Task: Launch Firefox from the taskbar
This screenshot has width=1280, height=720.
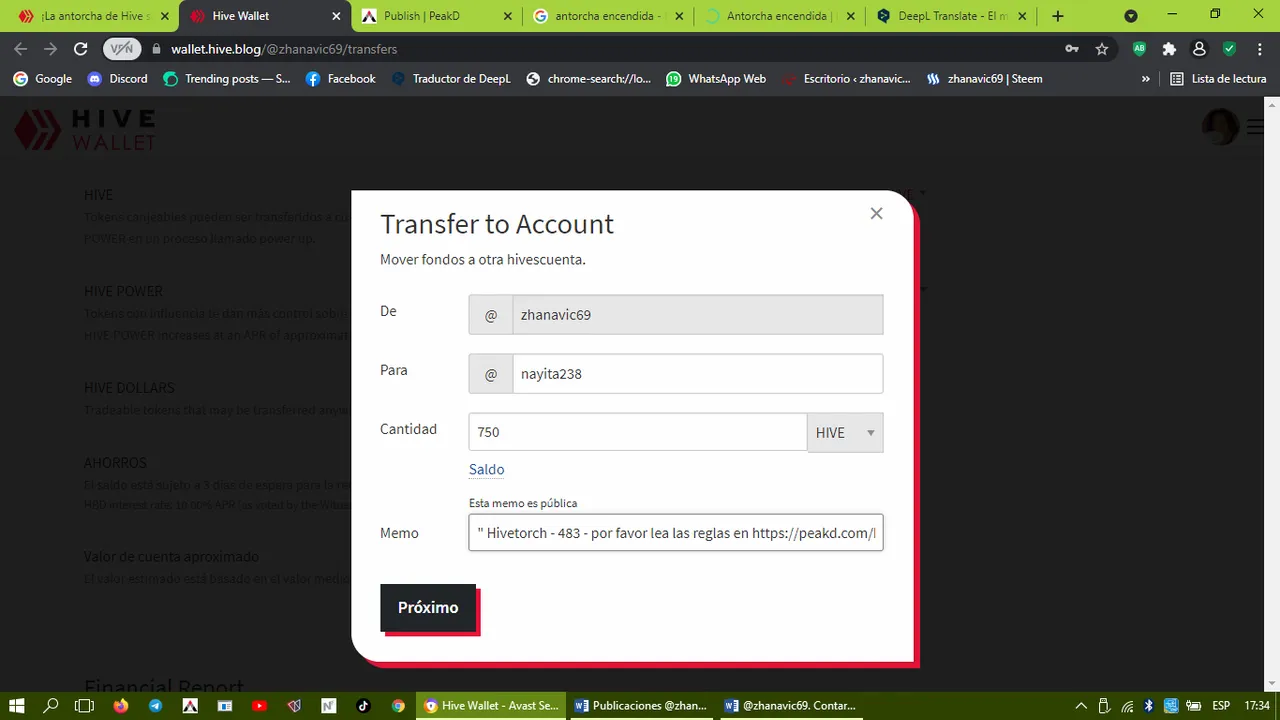Action: tap(120, 705)
